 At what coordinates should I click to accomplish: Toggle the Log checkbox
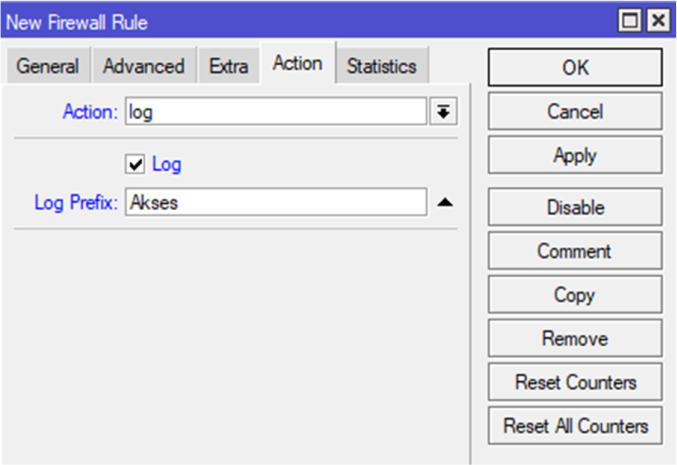point(137,164)
